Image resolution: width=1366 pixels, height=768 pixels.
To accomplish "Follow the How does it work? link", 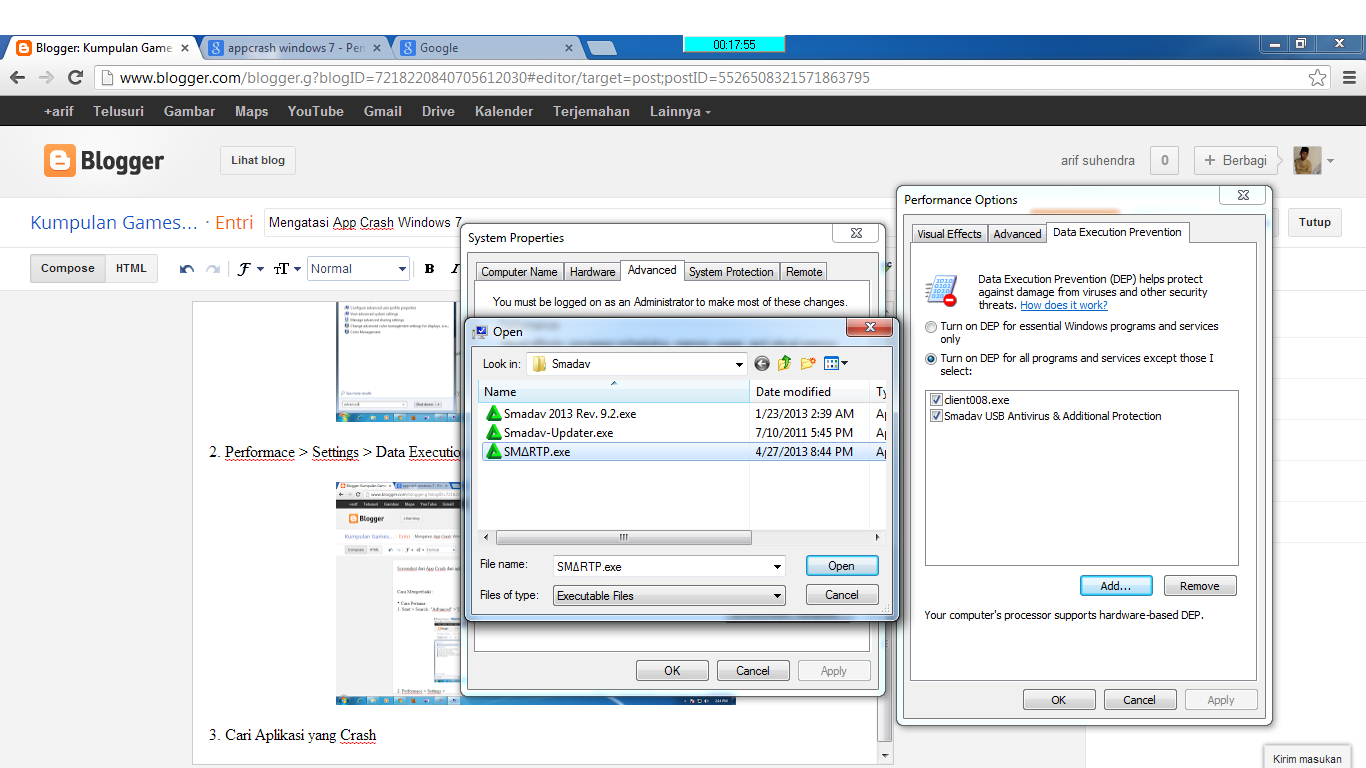I will (1063, 306).
